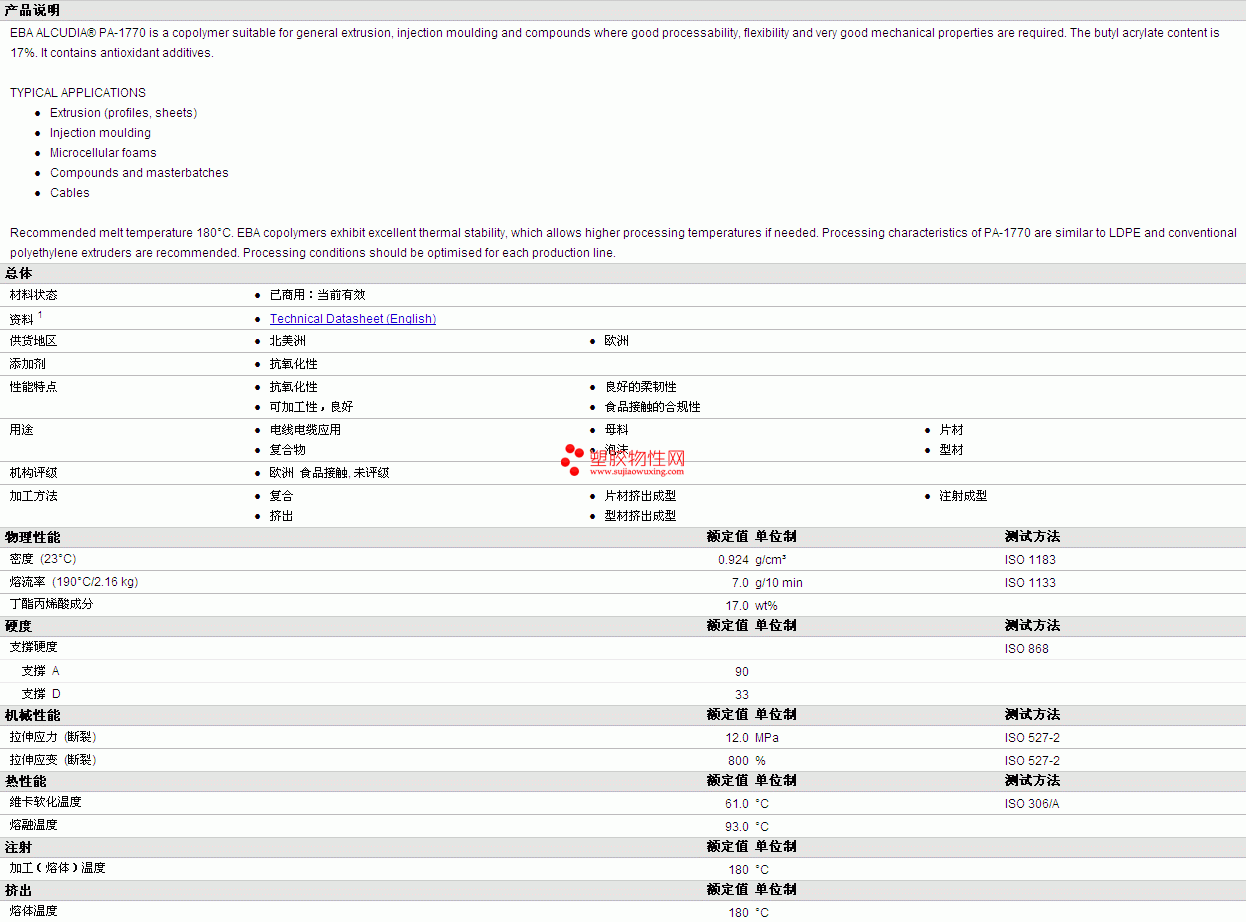Select the 欧洲 region value

click(x=616, y=341)
